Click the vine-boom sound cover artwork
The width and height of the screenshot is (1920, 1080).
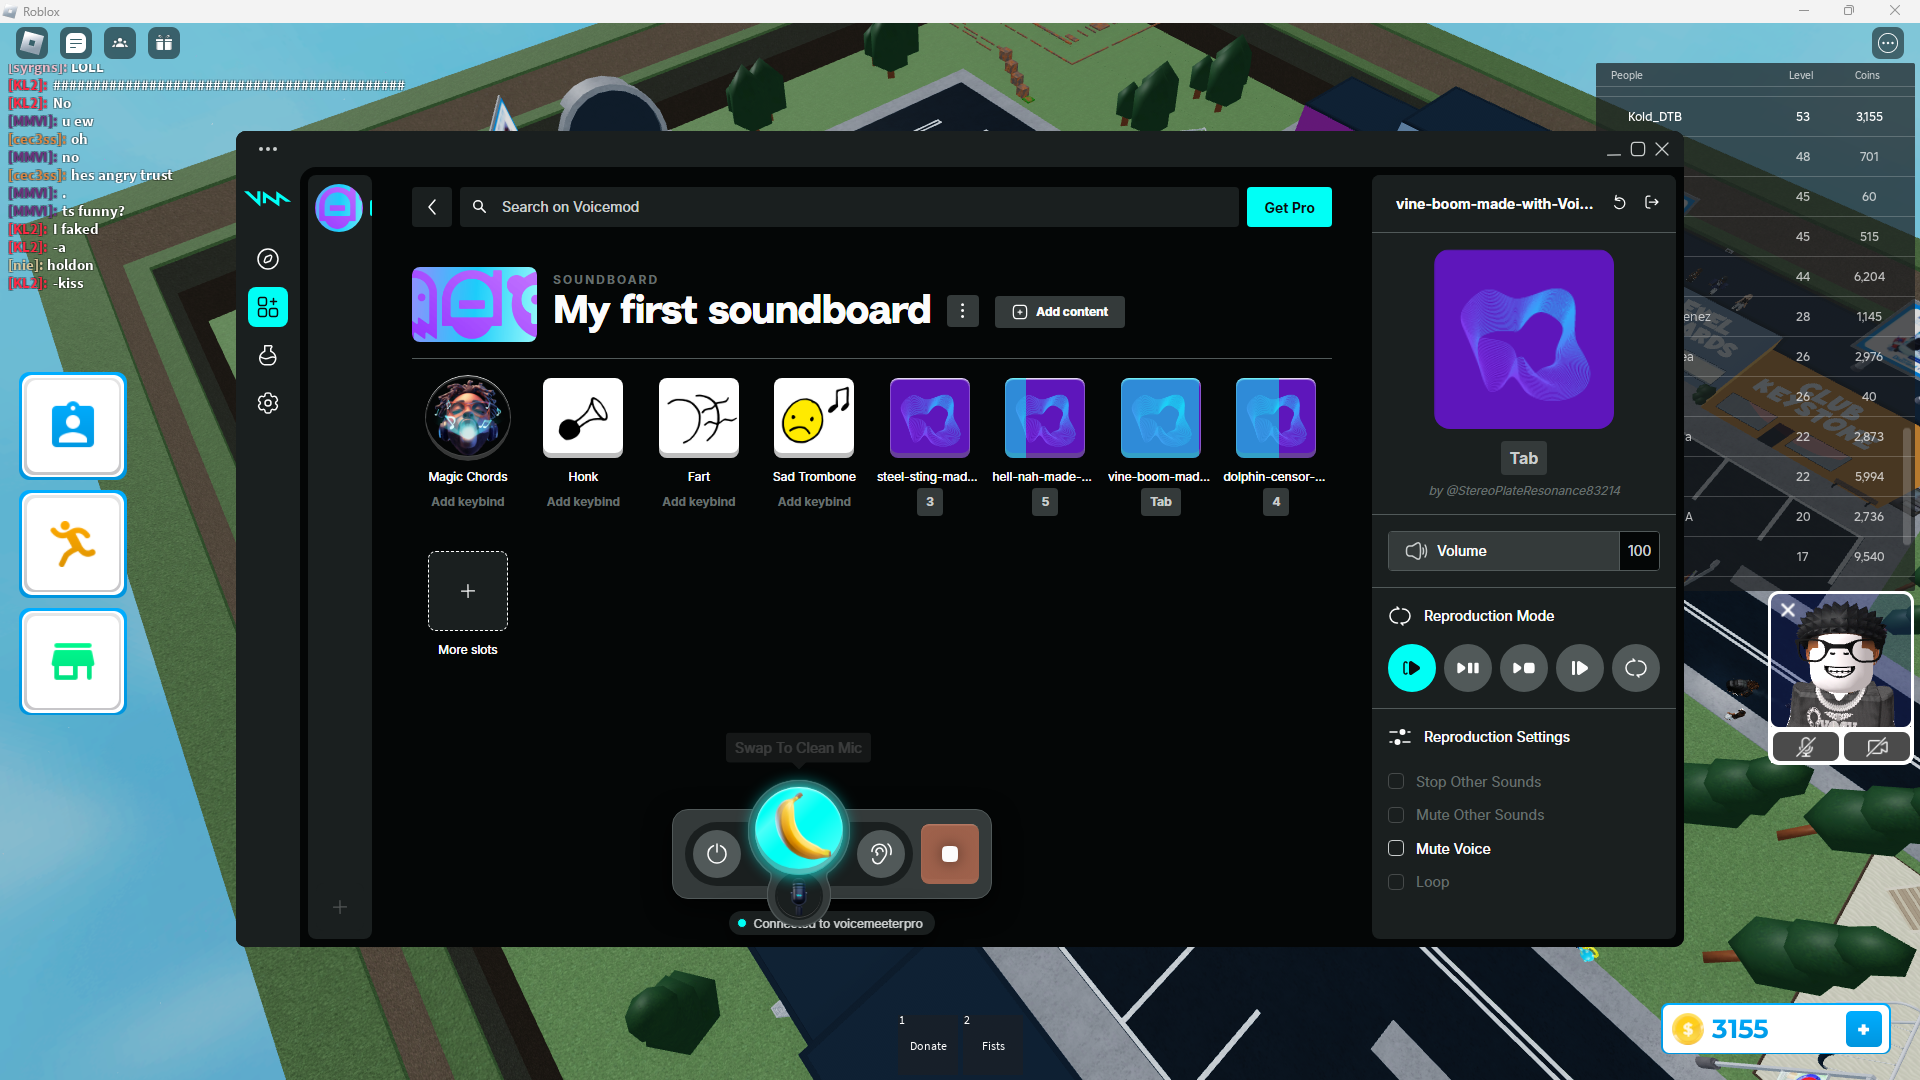[1524, 339]
